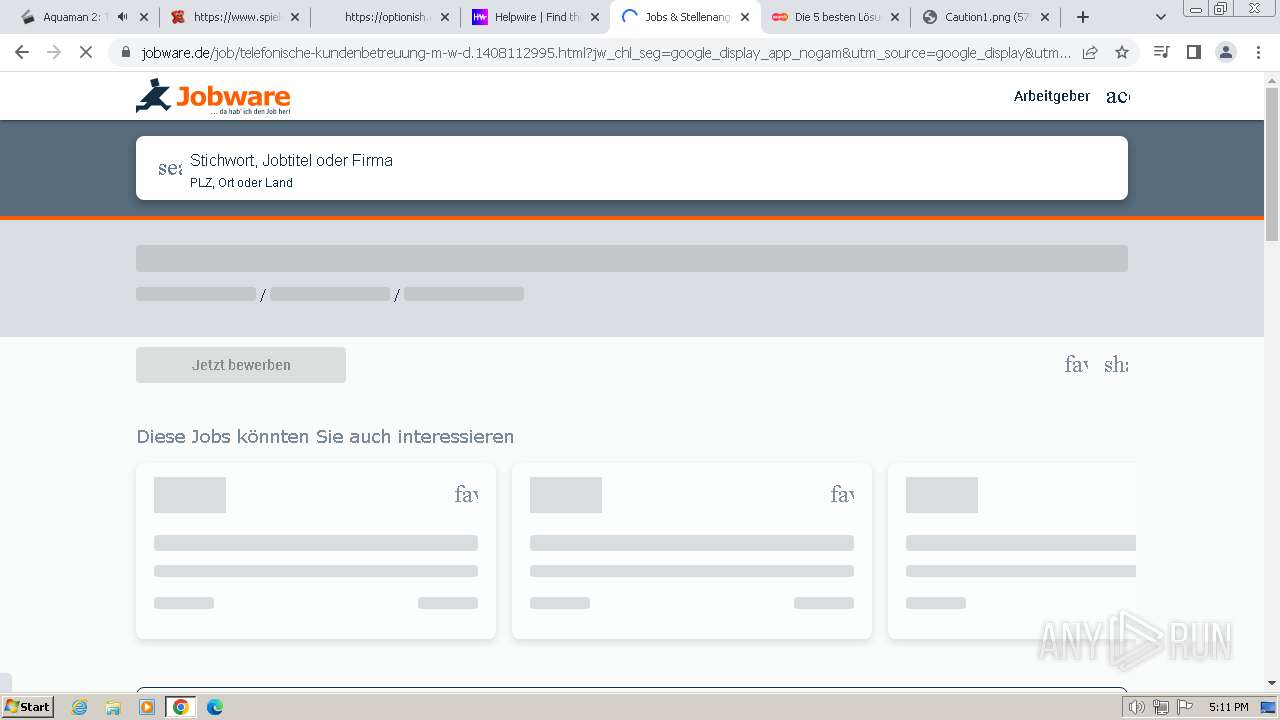Click the 5:11 PM clock

point(1228,707)
